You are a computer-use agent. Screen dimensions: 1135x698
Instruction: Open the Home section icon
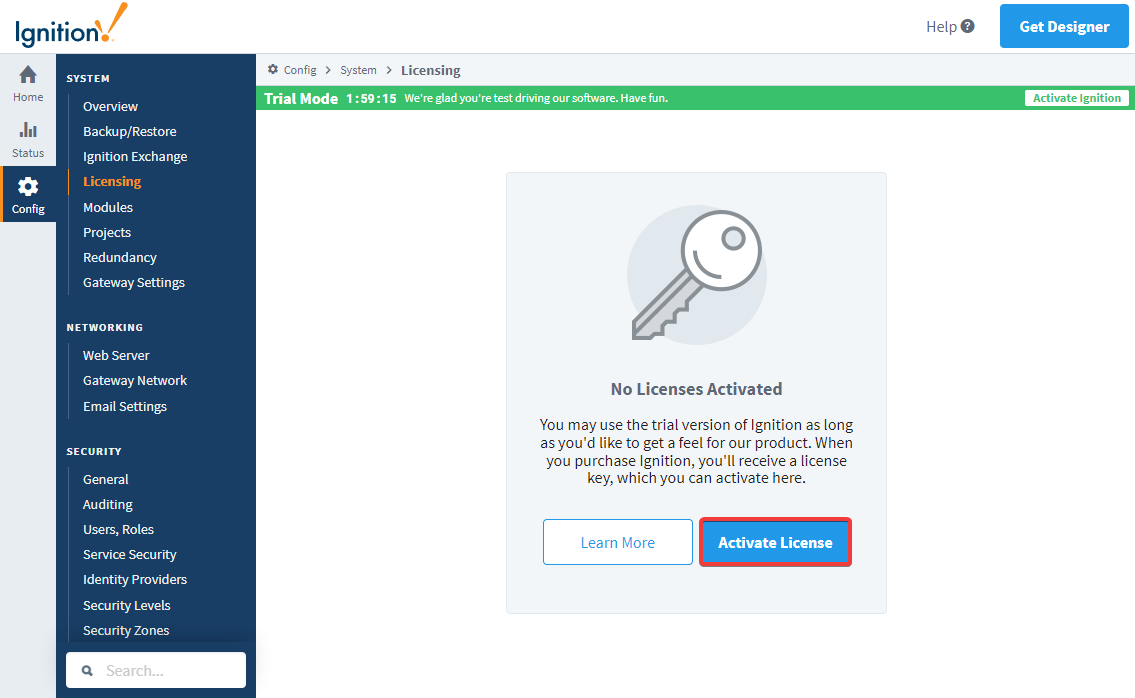click(28, 75)
